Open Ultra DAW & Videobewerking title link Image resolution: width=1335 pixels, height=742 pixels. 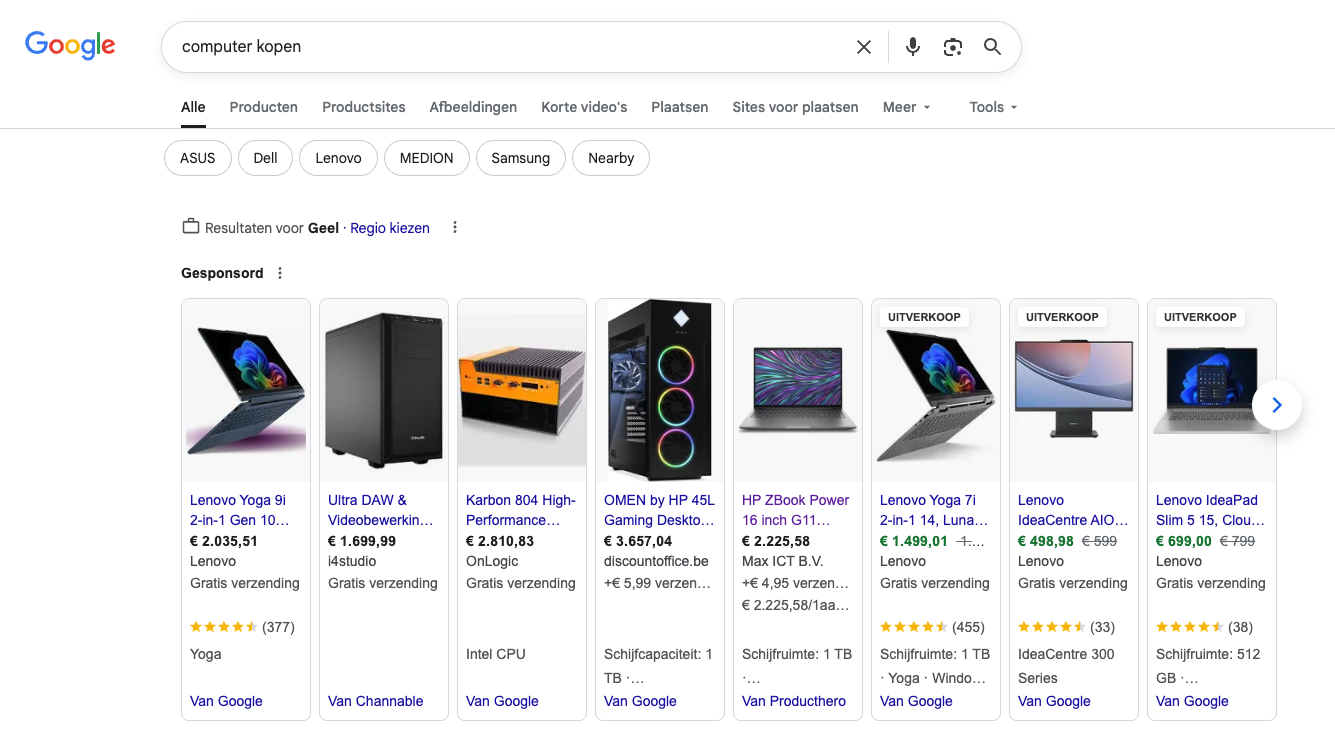(381, 510)
